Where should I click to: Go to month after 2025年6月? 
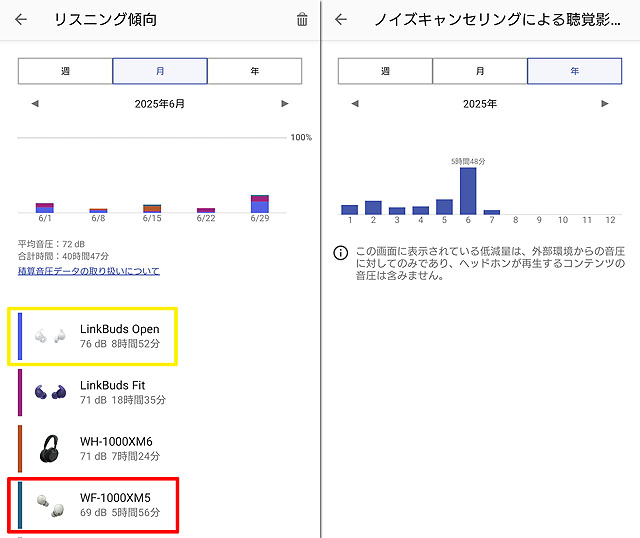coord(285,104)
